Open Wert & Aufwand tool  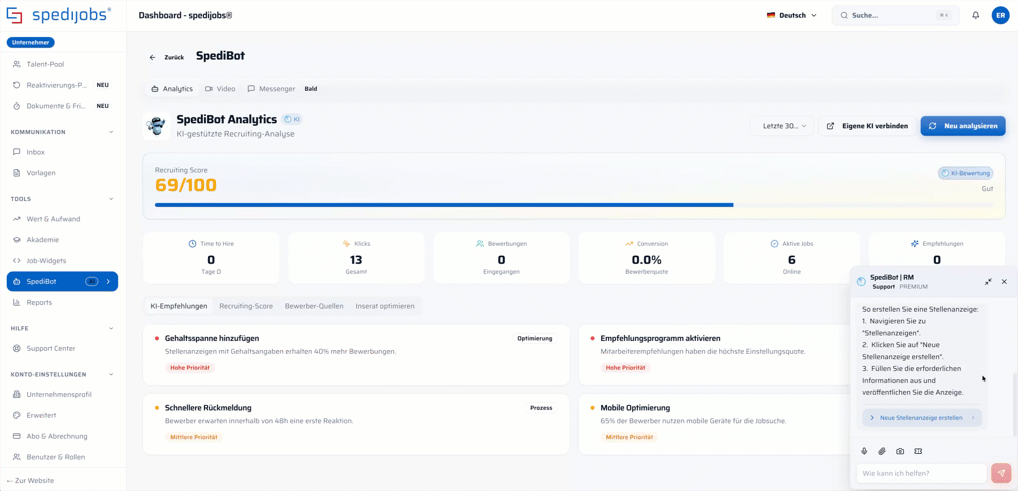click(62, 219)
